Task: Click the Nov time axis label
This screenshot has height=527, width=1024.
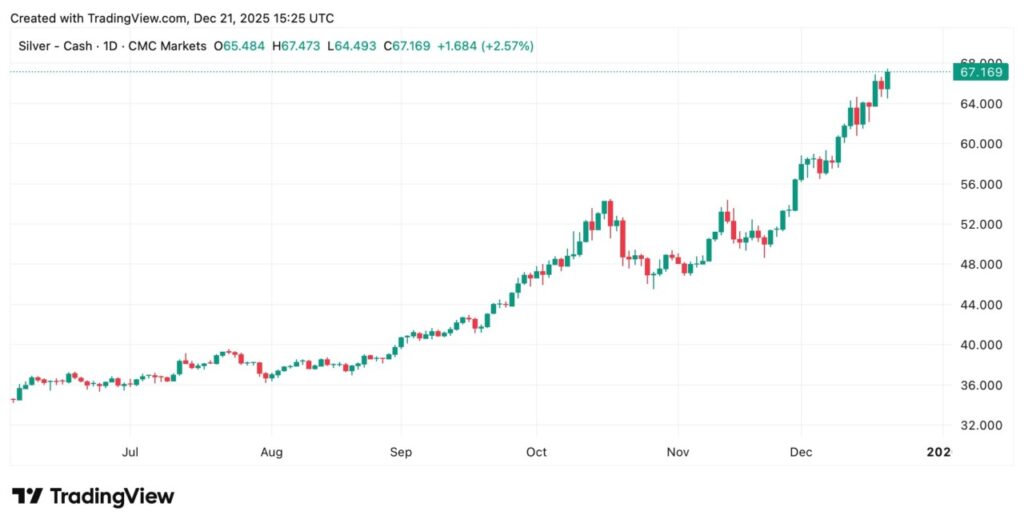Action: pos(678,452)
